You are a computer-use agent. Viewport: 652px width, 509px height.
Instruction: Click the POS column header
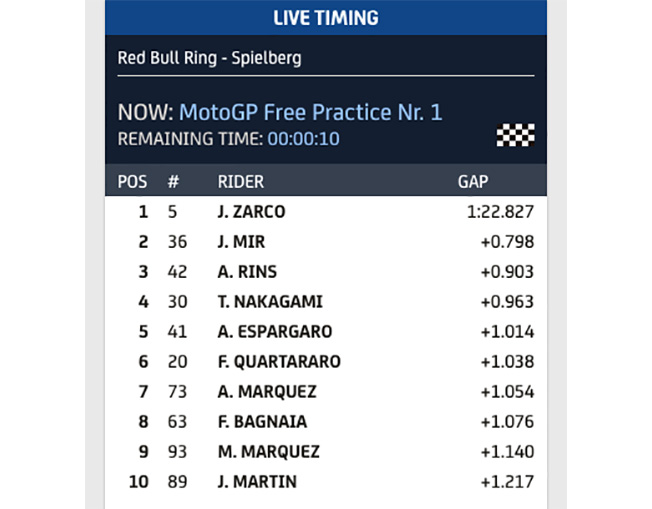(x=132, y=182)
